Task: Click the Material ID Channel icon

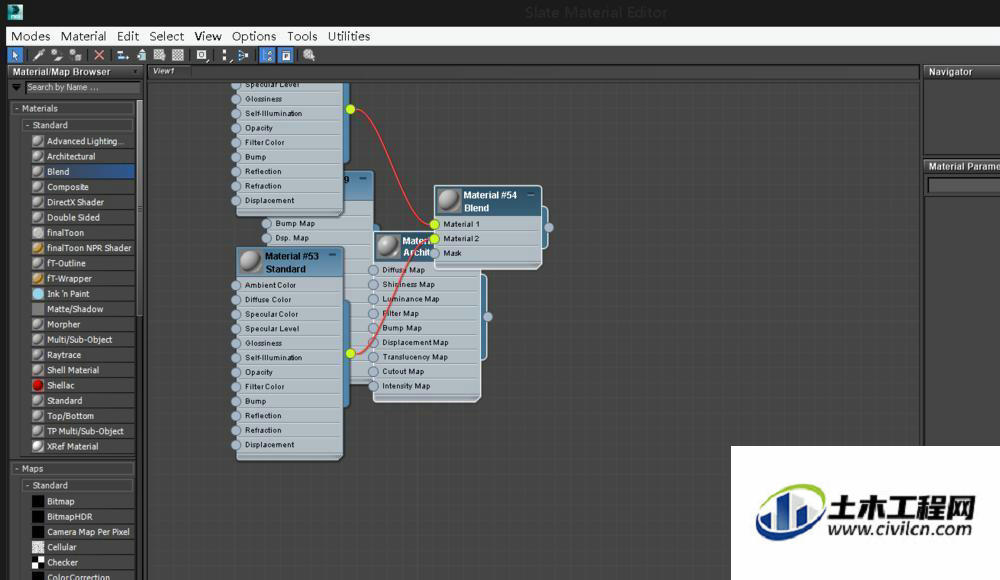Action: tap(202, 56)
